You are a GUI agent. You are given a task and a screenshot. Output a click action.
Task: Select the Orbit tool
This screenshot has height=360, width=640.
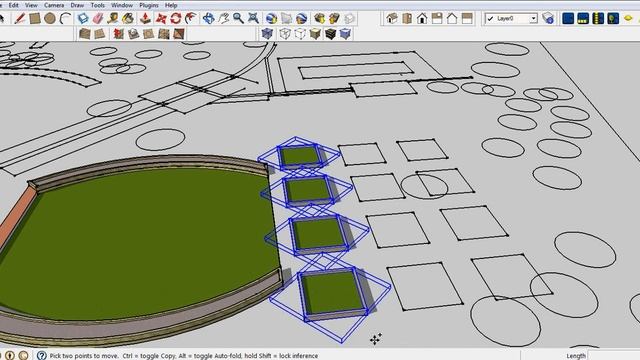(x=209, y=18)
